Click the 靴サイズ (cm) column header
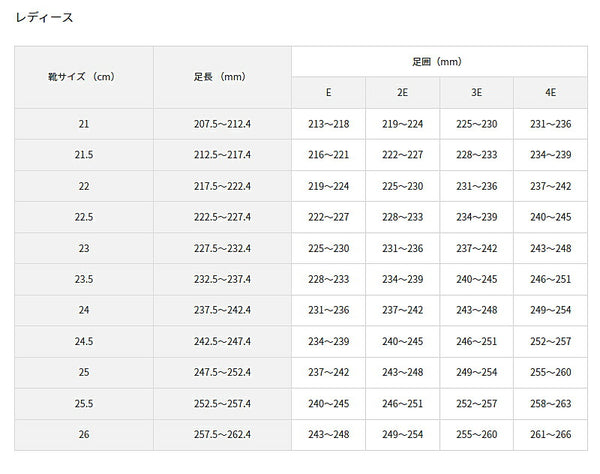This screenshot has height=474, width=600. (83, 75)
